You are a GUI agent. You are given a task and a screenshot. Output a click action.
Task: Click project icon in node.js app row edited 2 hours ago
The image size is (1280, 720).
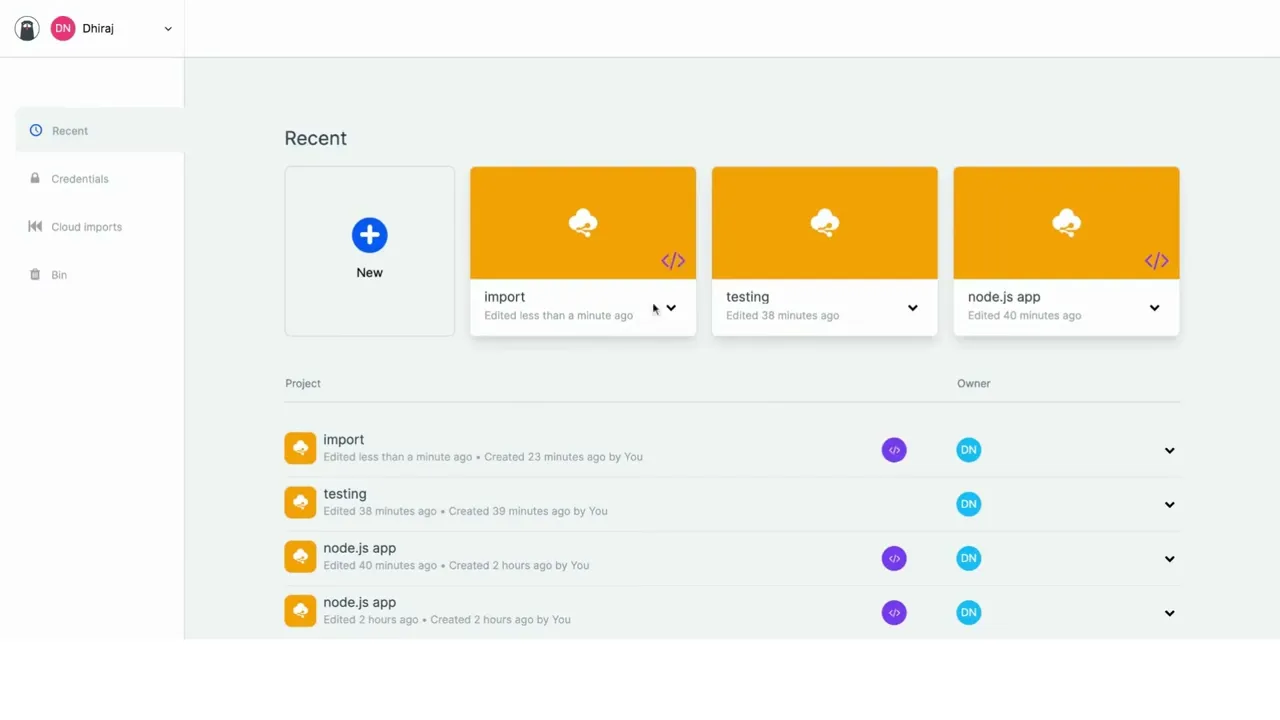click(300, 610)
